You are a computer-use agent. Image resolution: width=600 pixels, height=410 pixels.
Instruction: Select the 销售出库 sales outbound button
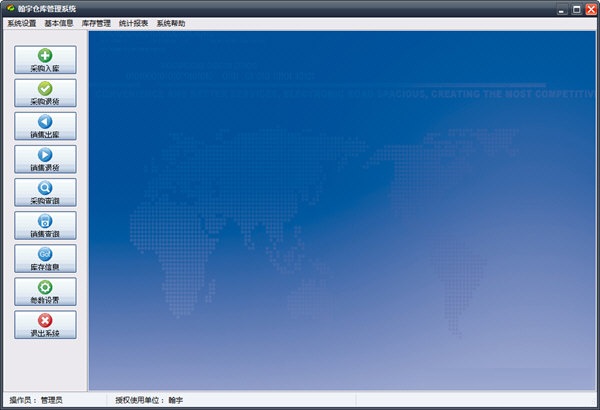tap(45, 127)
